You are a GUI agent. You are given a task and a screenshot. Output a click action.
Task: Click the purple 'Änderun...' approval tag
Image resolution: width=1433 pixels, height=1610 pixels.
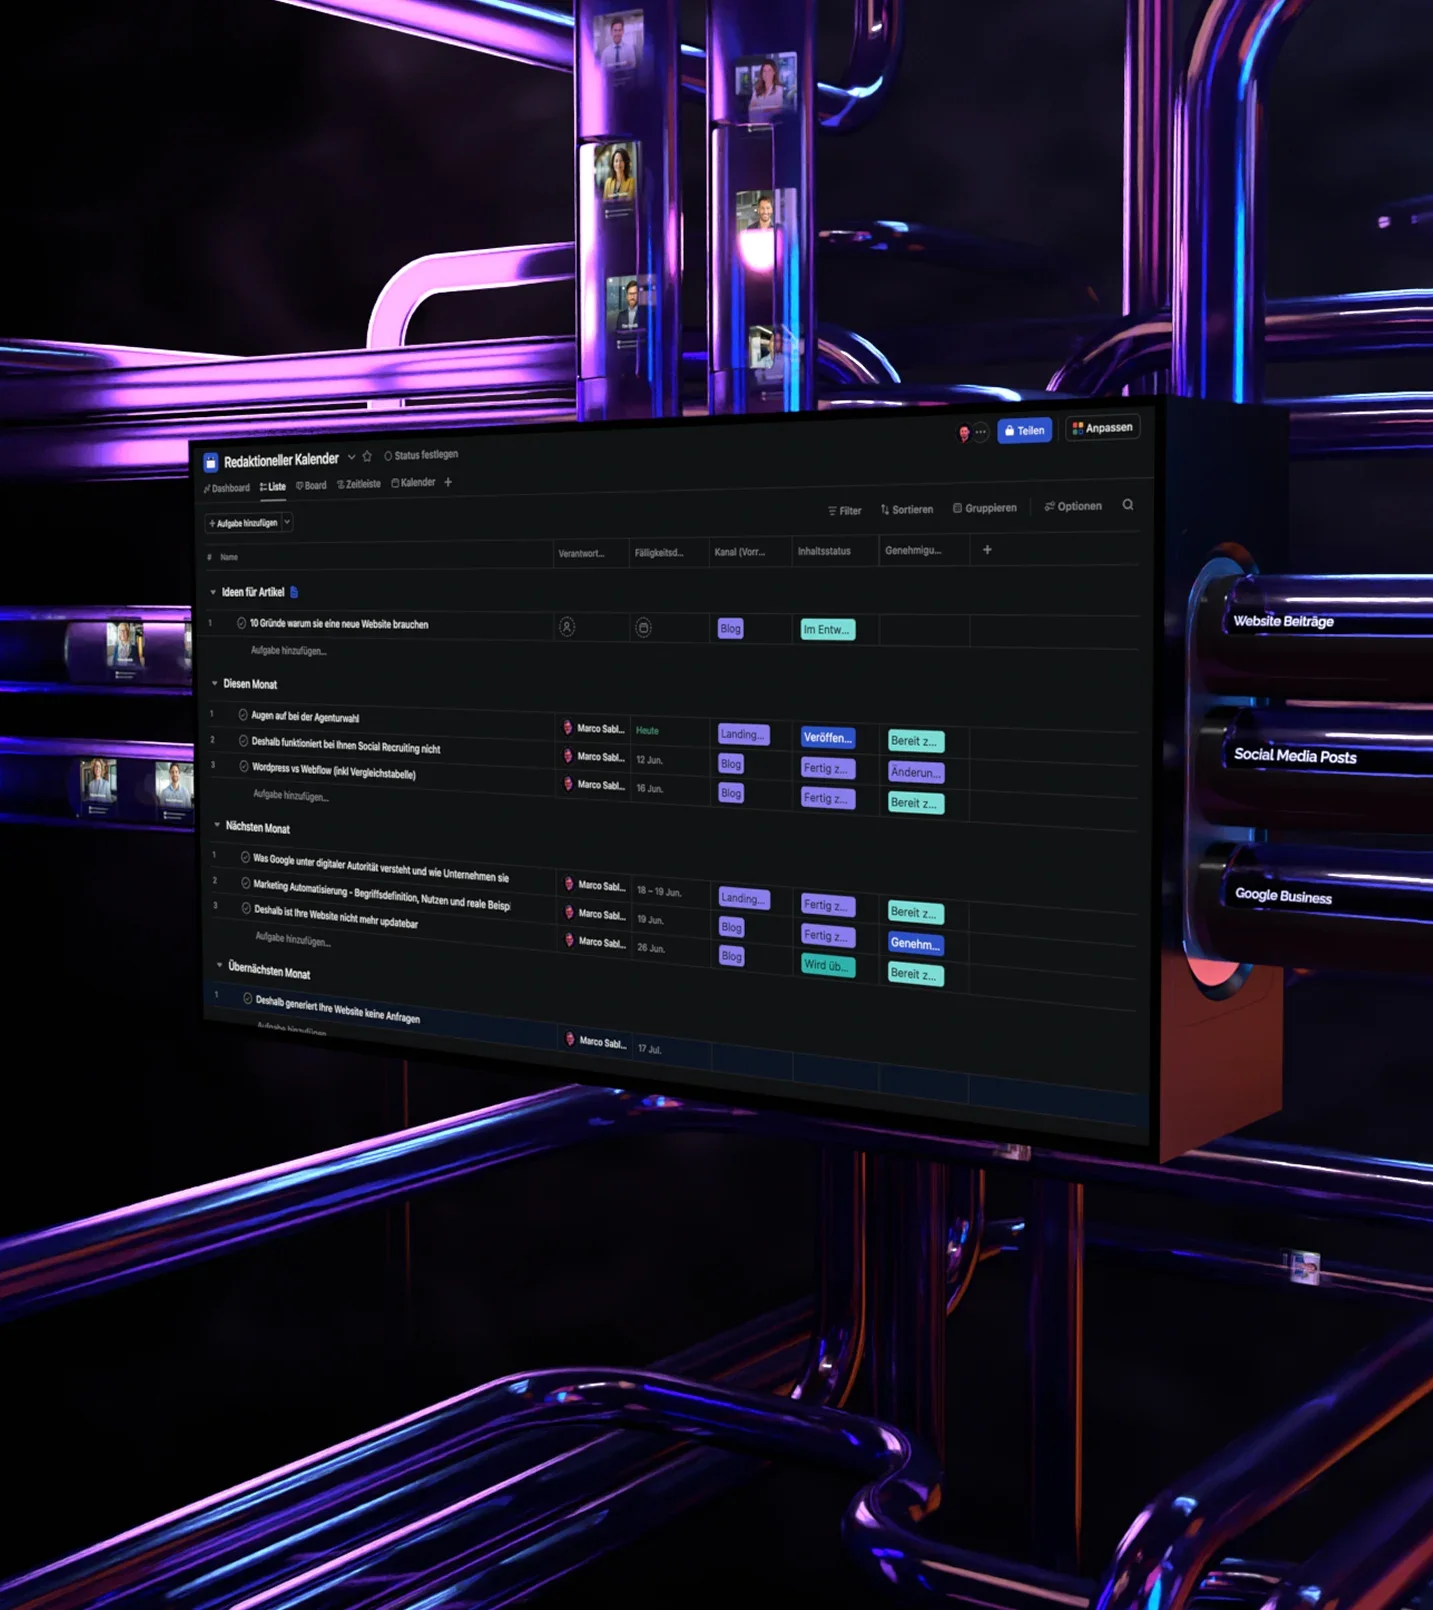click(915, 772)
